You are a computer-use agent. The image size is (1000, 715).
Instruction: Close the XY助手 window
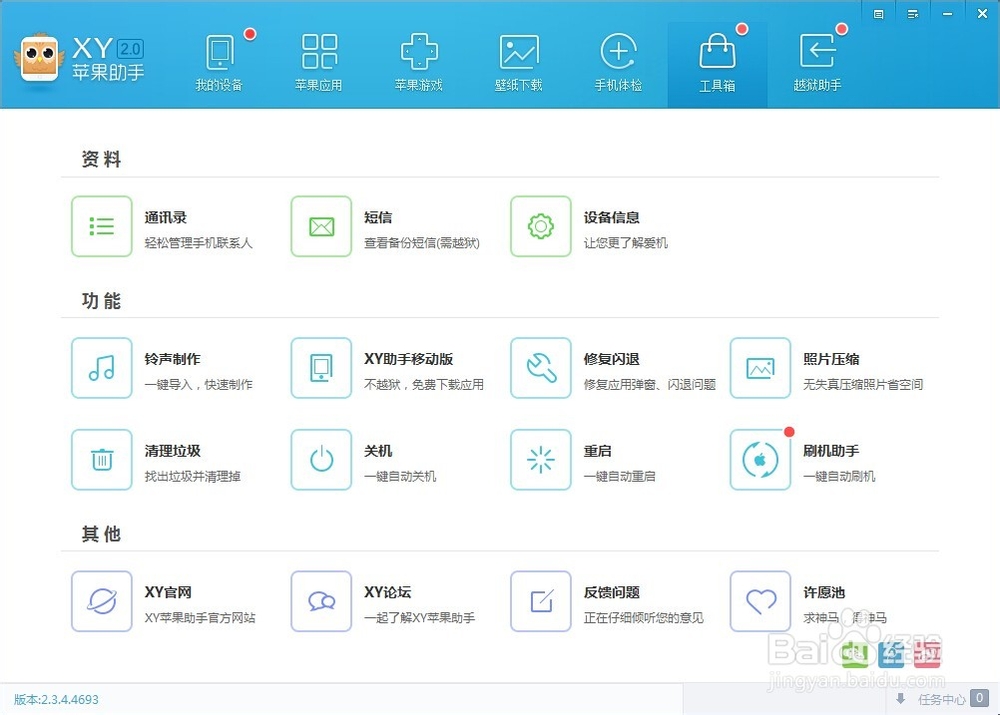pyautogui.click(x=983, y=13)
